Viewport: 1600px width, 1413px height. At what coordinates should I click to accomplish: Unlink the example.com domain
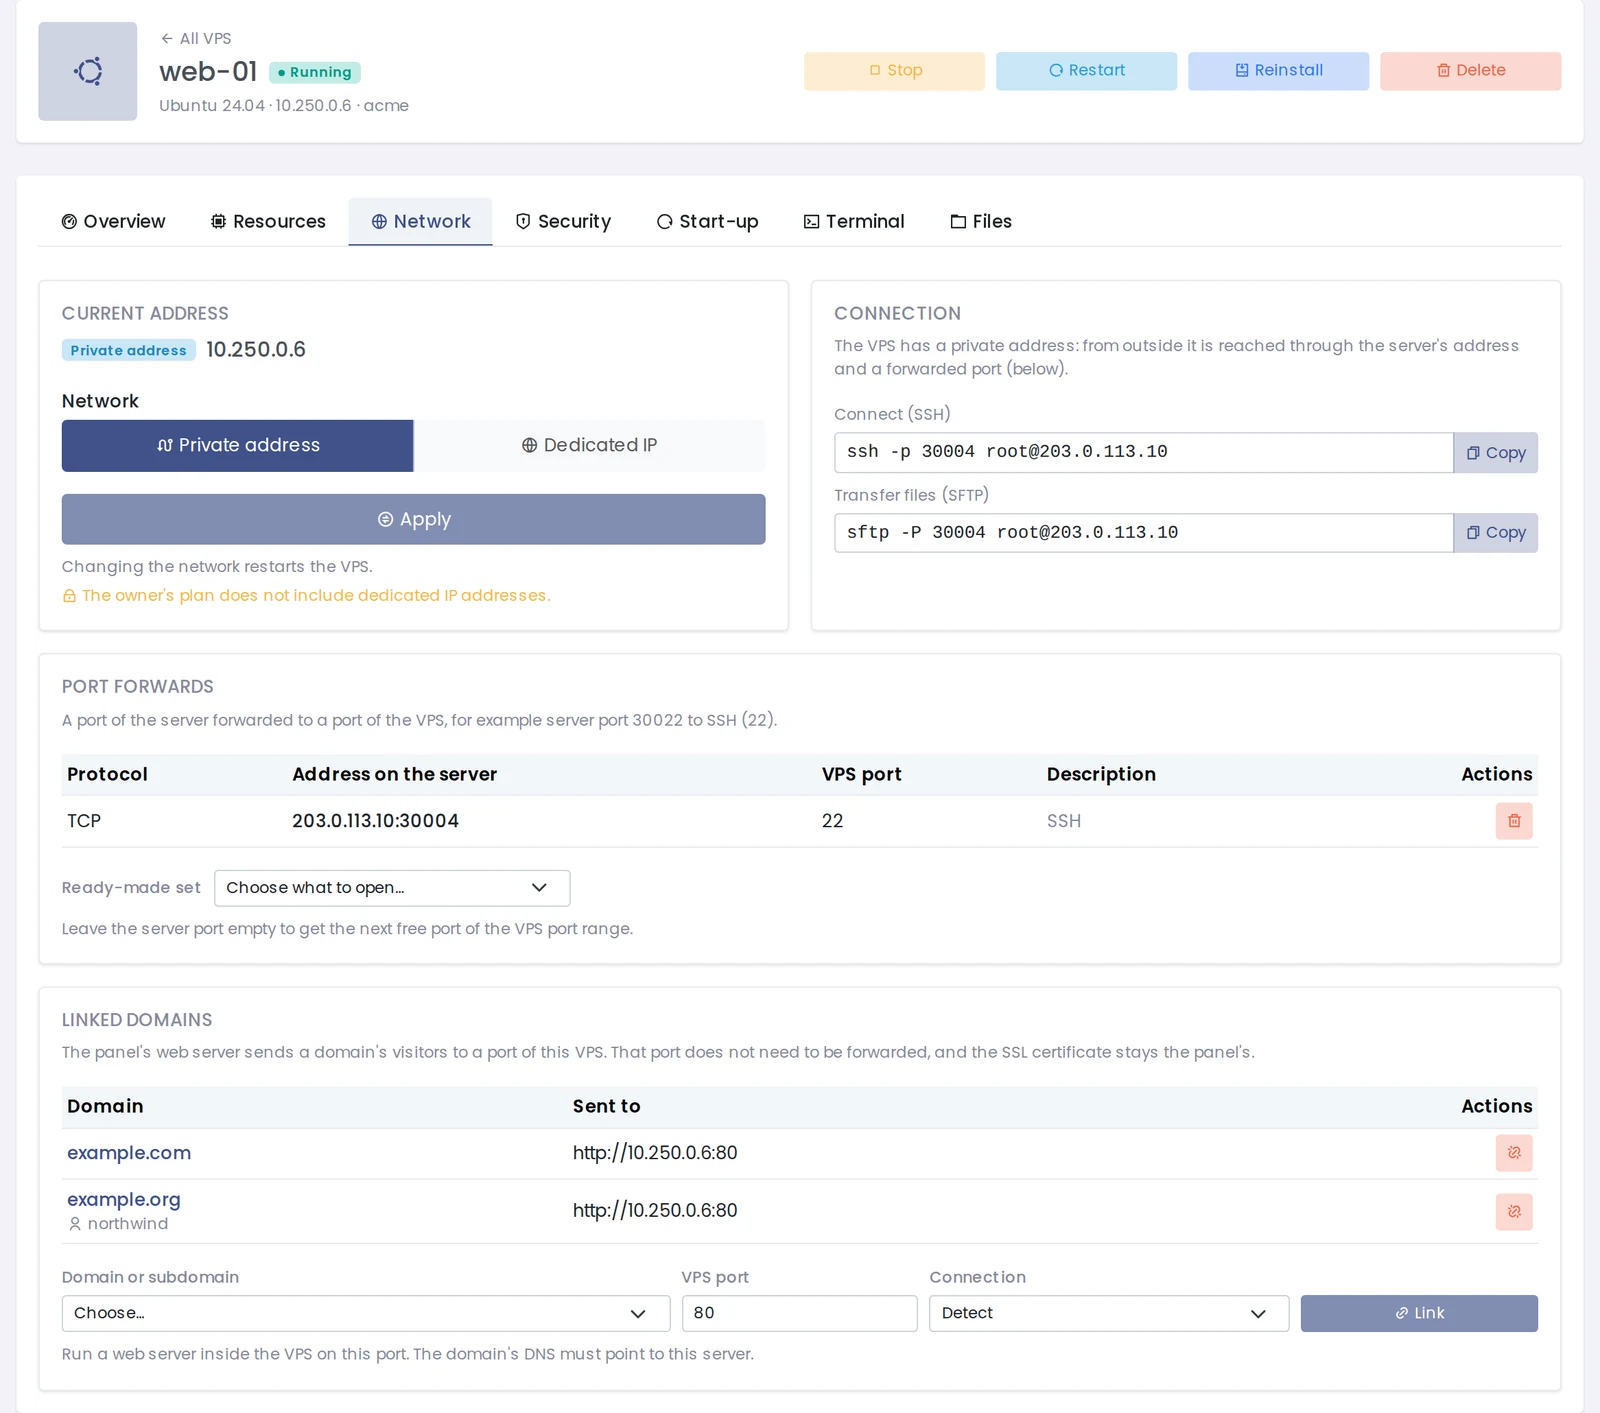pyautogui.click(x=1514, y=1153)
